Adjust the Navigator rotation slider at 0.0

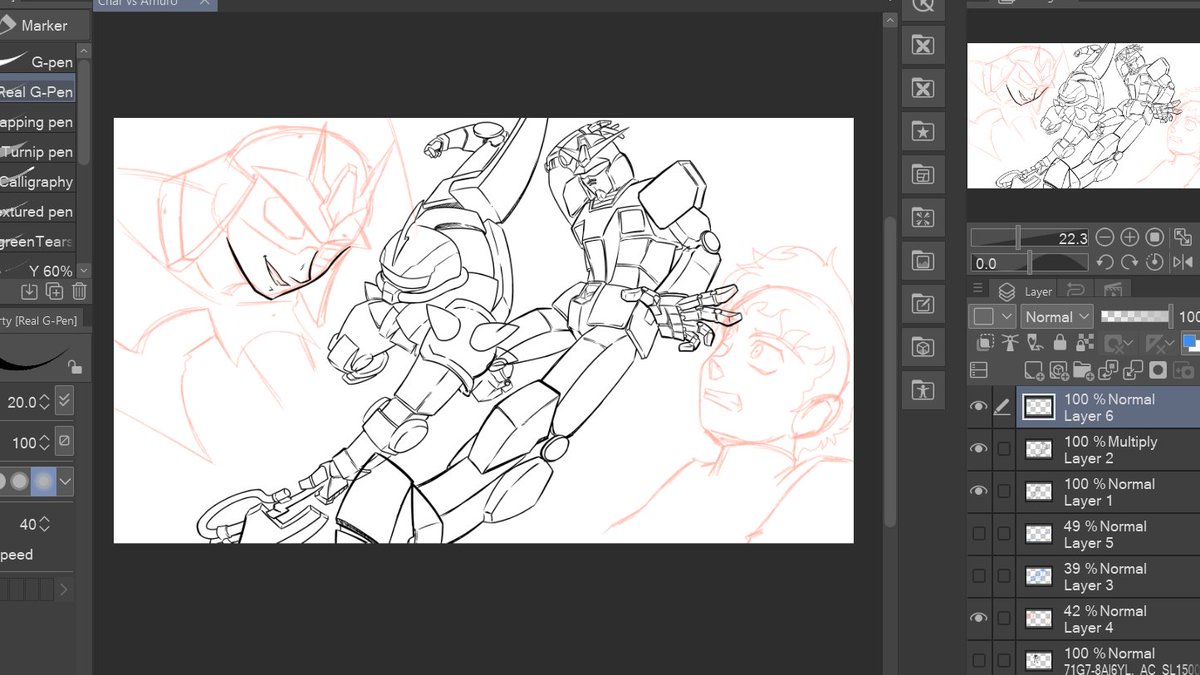click(x=1030, y=263)
